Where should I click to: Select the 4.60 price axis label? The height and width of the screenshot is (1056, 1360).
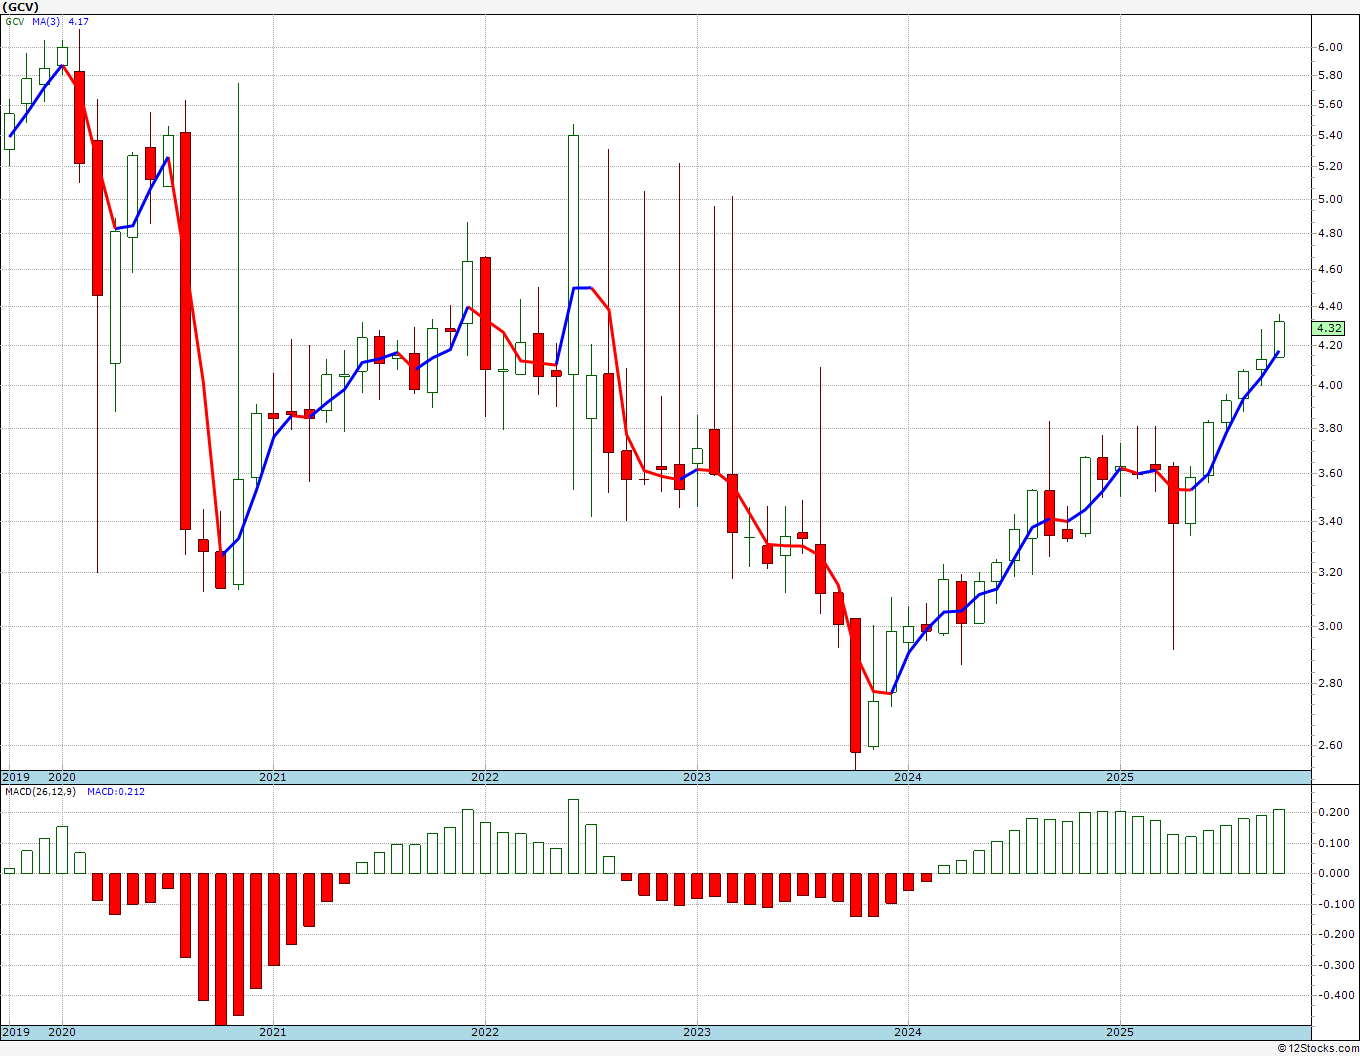point(1329,269)
